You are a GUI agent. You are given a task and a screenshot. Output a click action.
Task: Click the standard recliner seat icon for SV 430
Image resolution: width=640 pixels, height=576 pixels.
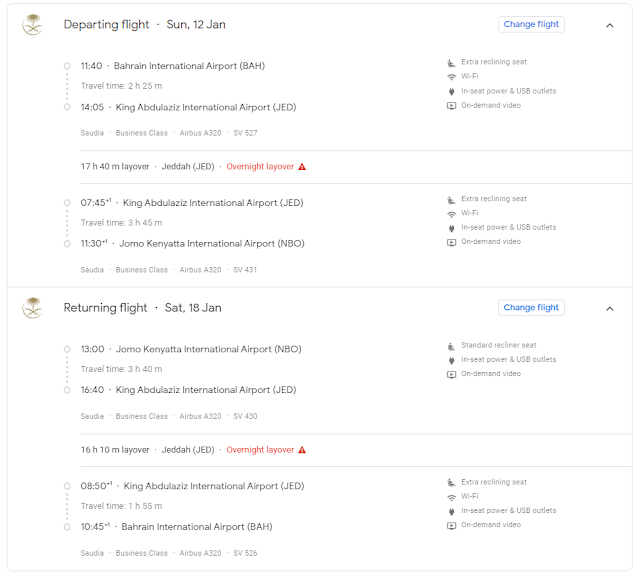[451, 346]
